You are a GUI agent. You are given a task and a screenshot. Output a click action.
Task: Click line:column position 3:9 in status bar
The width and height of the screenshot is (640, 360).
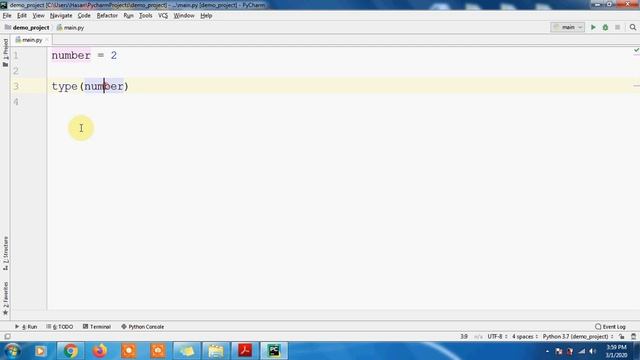[x=464, y=337]
